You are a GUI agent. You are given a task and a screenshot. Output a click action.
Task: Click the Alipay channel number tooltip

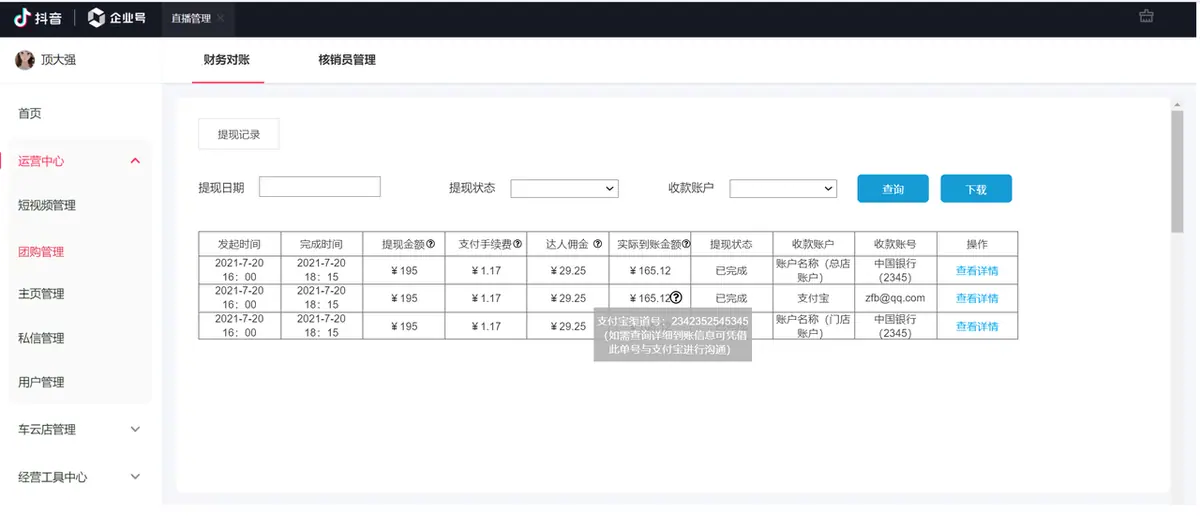pos(672,335)
